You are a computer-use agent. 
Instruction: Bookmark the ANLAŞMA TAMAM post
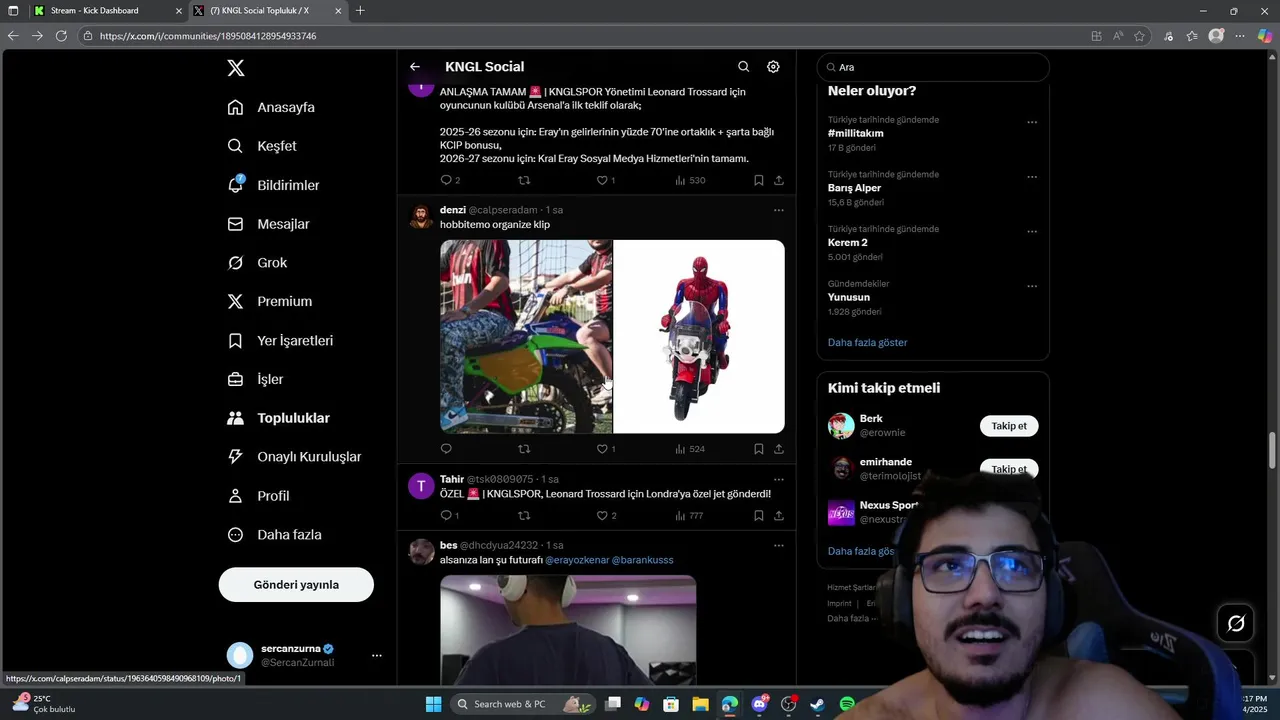click(x=759, y=181)
